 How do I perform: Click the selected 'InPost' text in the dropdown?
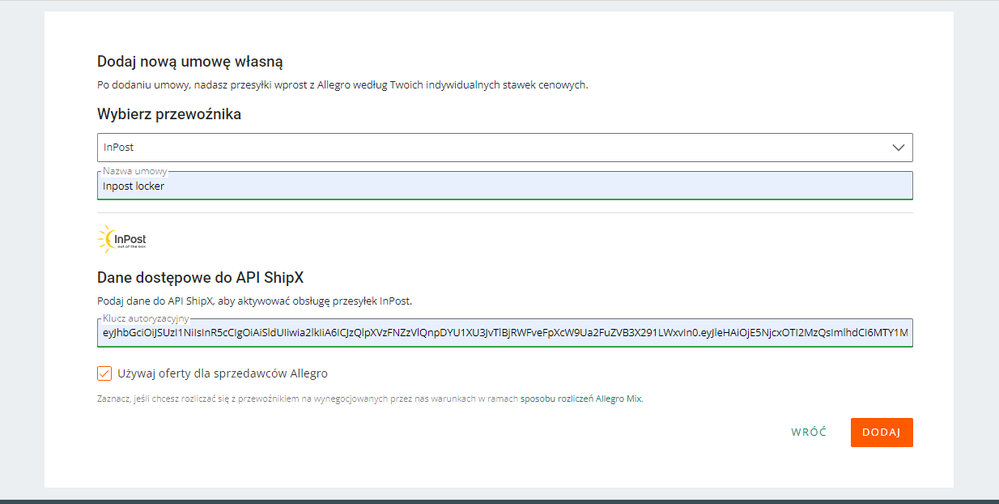(x=119, y=147)
